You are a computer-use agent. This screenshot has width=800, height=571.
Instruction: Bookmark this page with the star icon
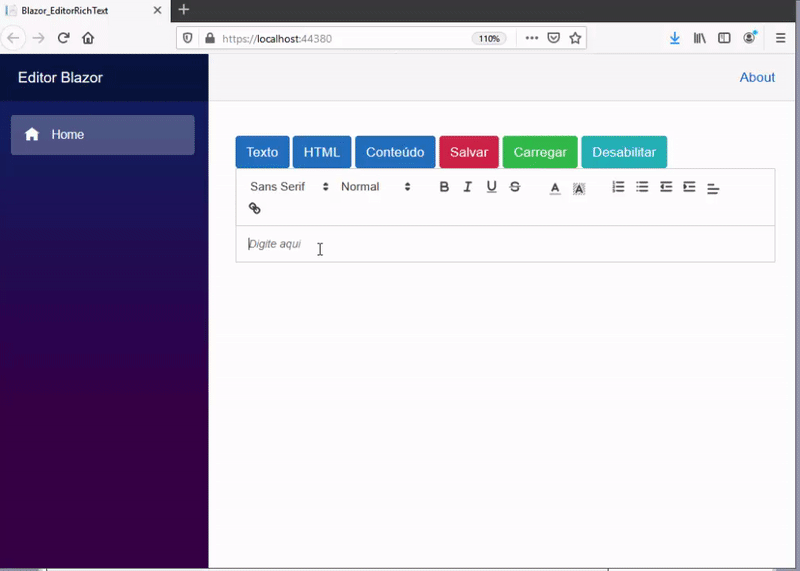[x=575, y=38]
